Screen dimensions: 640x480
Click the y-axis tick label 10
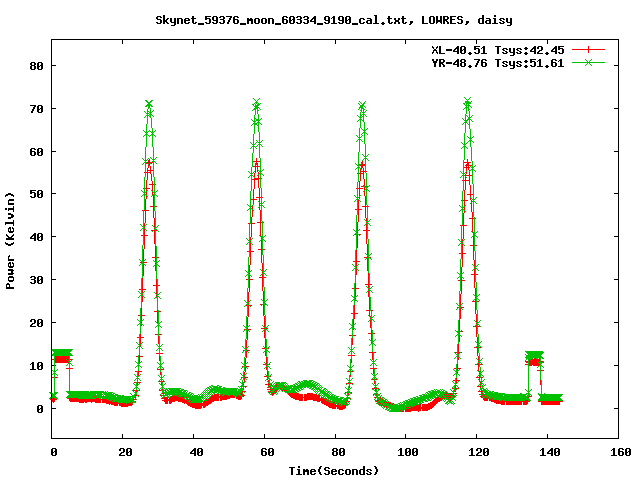click(x=36, y=366)
